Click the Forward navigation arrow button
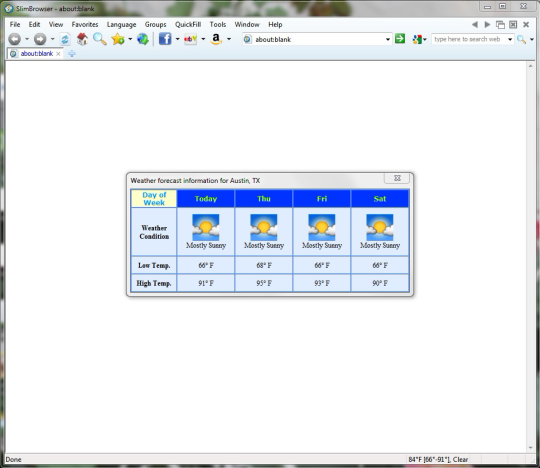Viewport: 540px width, 468px height. coord(40,39)
